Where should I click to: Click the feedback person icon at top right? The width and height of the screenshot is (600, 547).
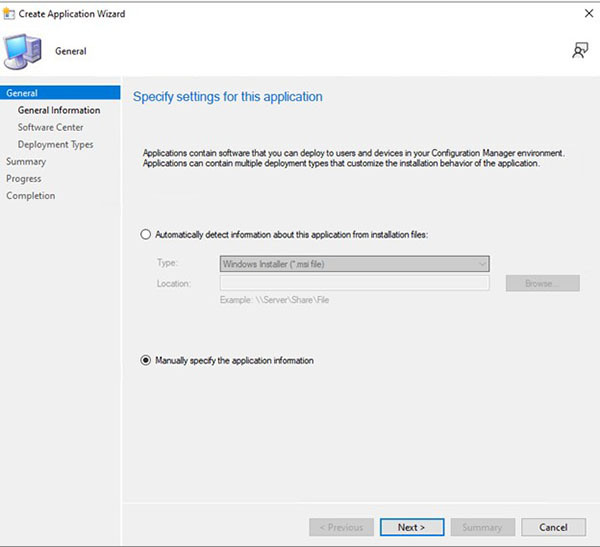(579, 51)
